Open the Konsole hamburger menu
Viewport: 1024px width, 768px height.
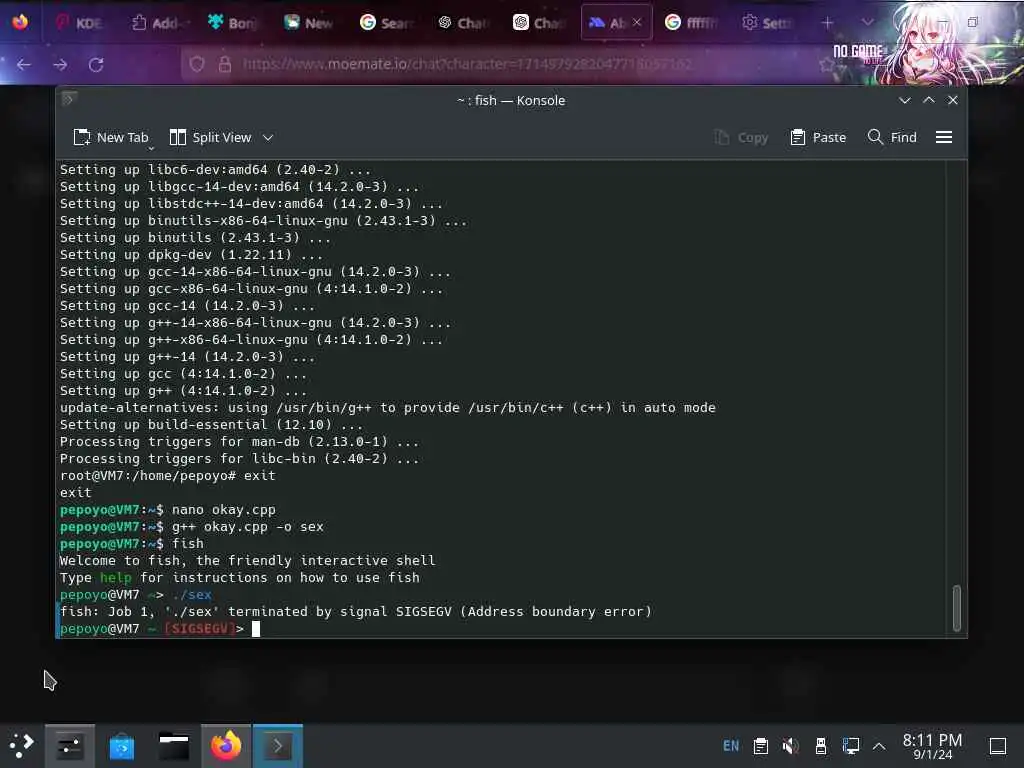point(944,137)
